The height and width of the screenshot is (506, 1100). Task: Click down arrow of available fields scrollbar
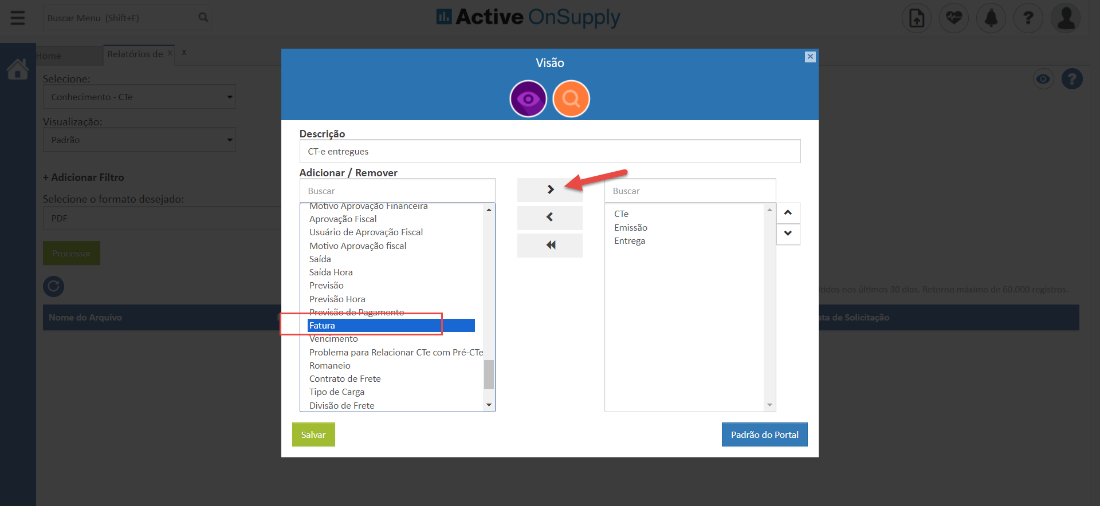pyautogui.click(x=489, y=405)
